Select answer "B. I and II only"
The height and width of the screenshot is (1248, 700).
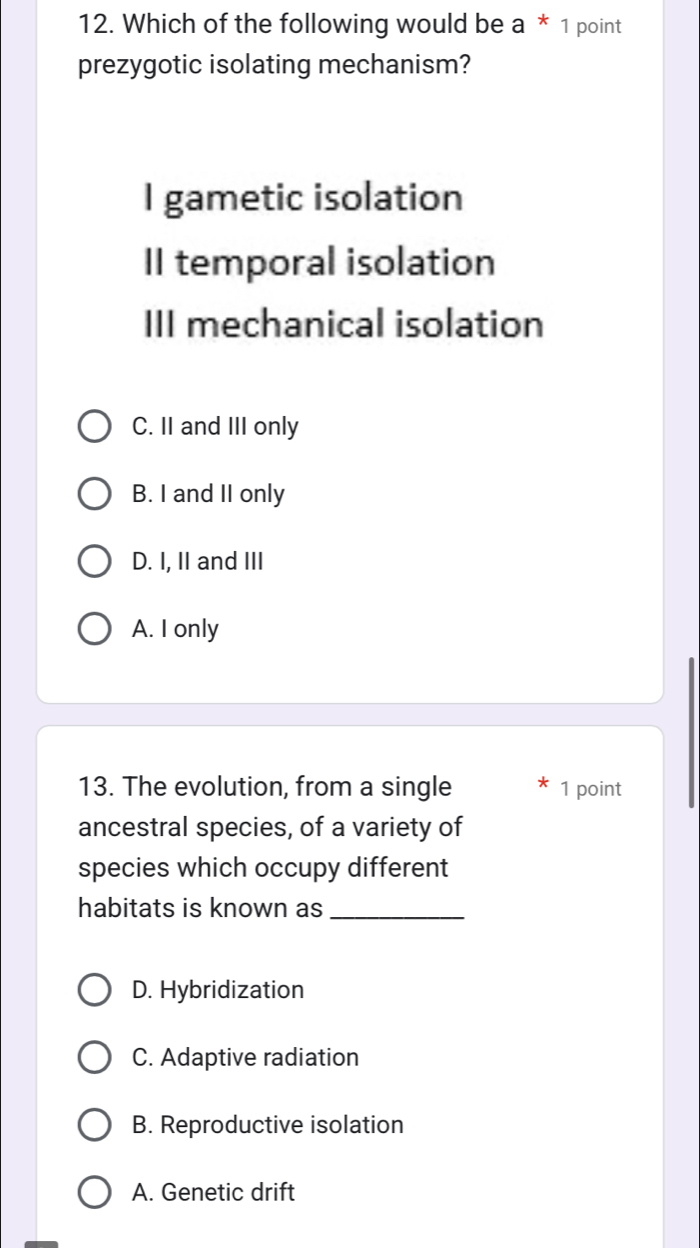[95, 494]
